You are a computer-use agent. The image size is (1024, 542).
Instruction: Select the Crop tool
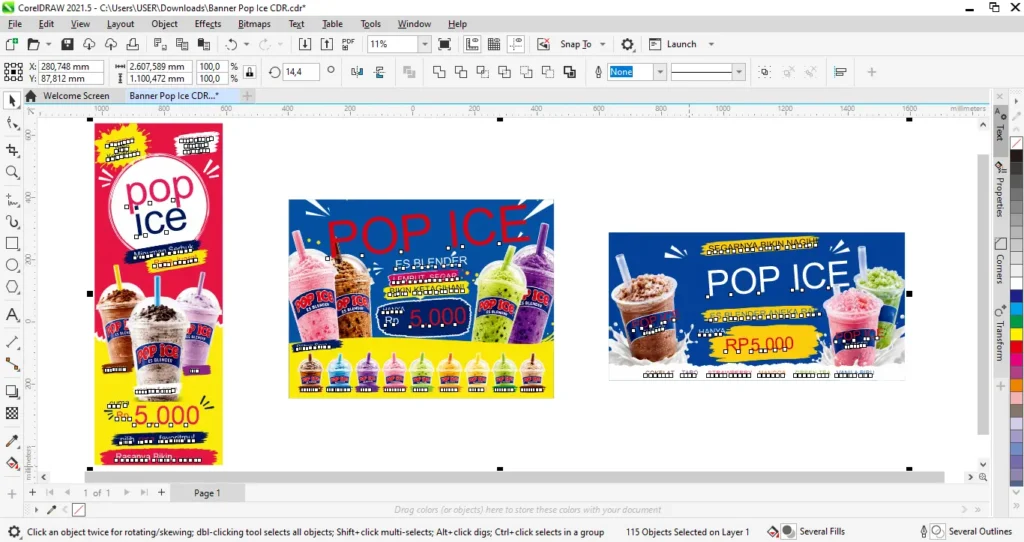tap(12, 150)
